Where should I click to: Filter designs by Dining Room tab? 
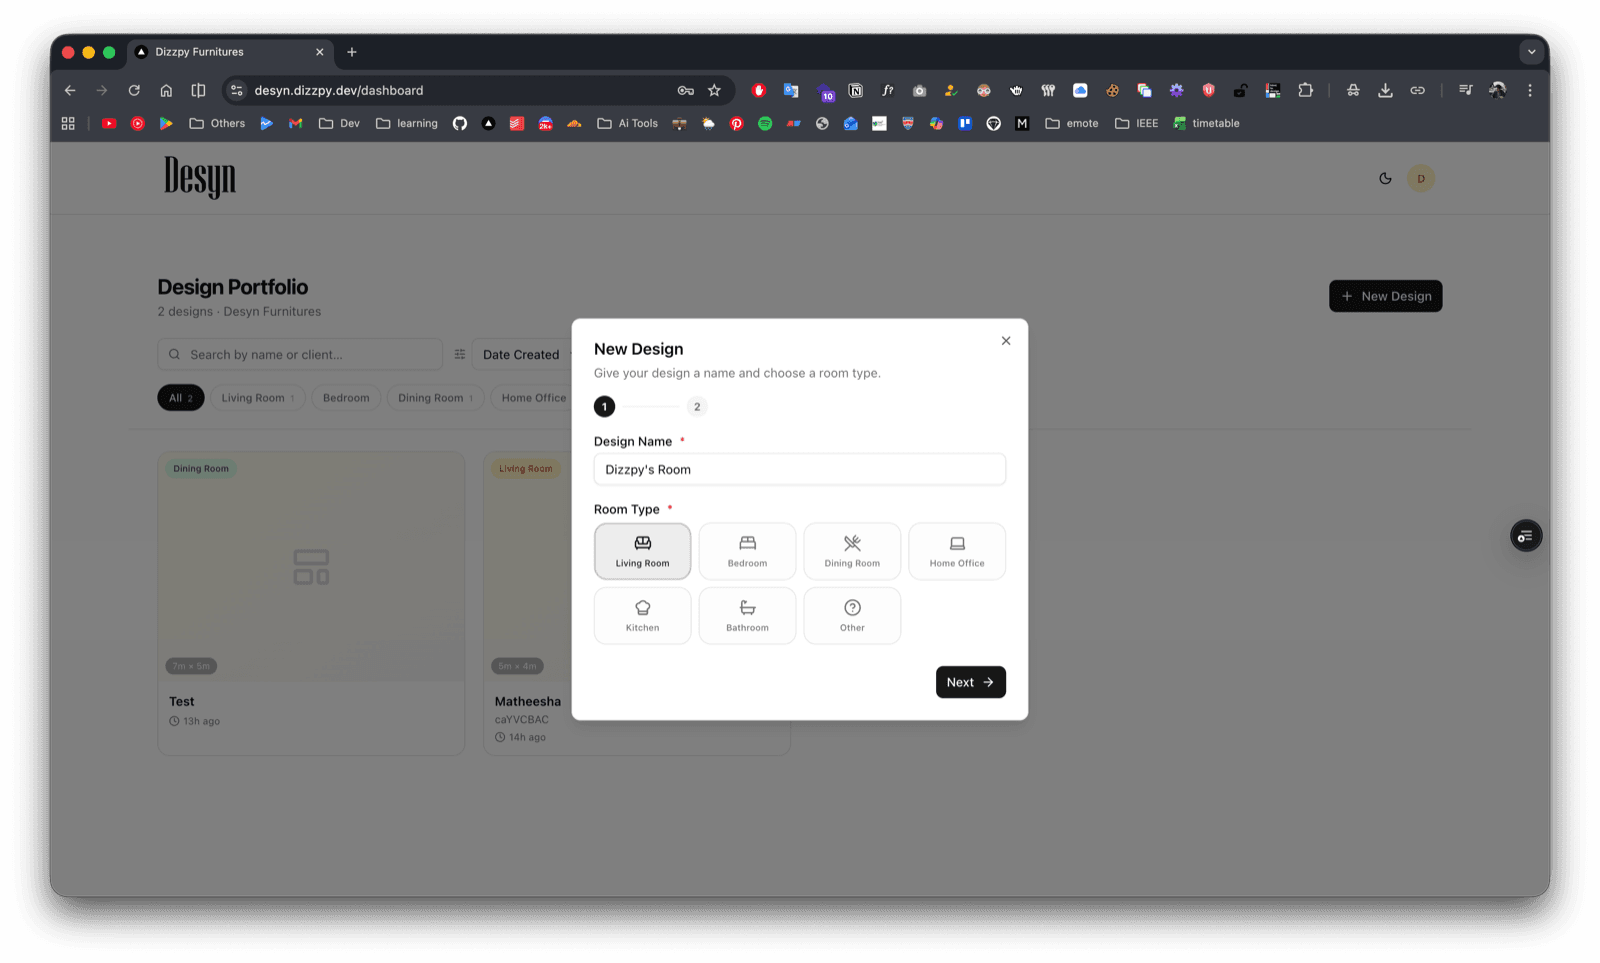pyautogui.click(x=435, y=398)
